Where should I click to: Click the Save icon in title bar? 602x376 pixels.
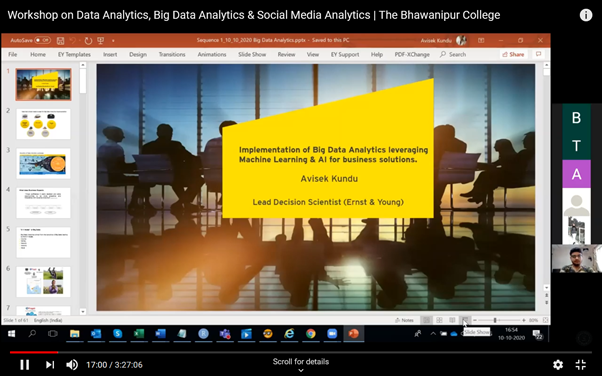(x=60, y=40)
